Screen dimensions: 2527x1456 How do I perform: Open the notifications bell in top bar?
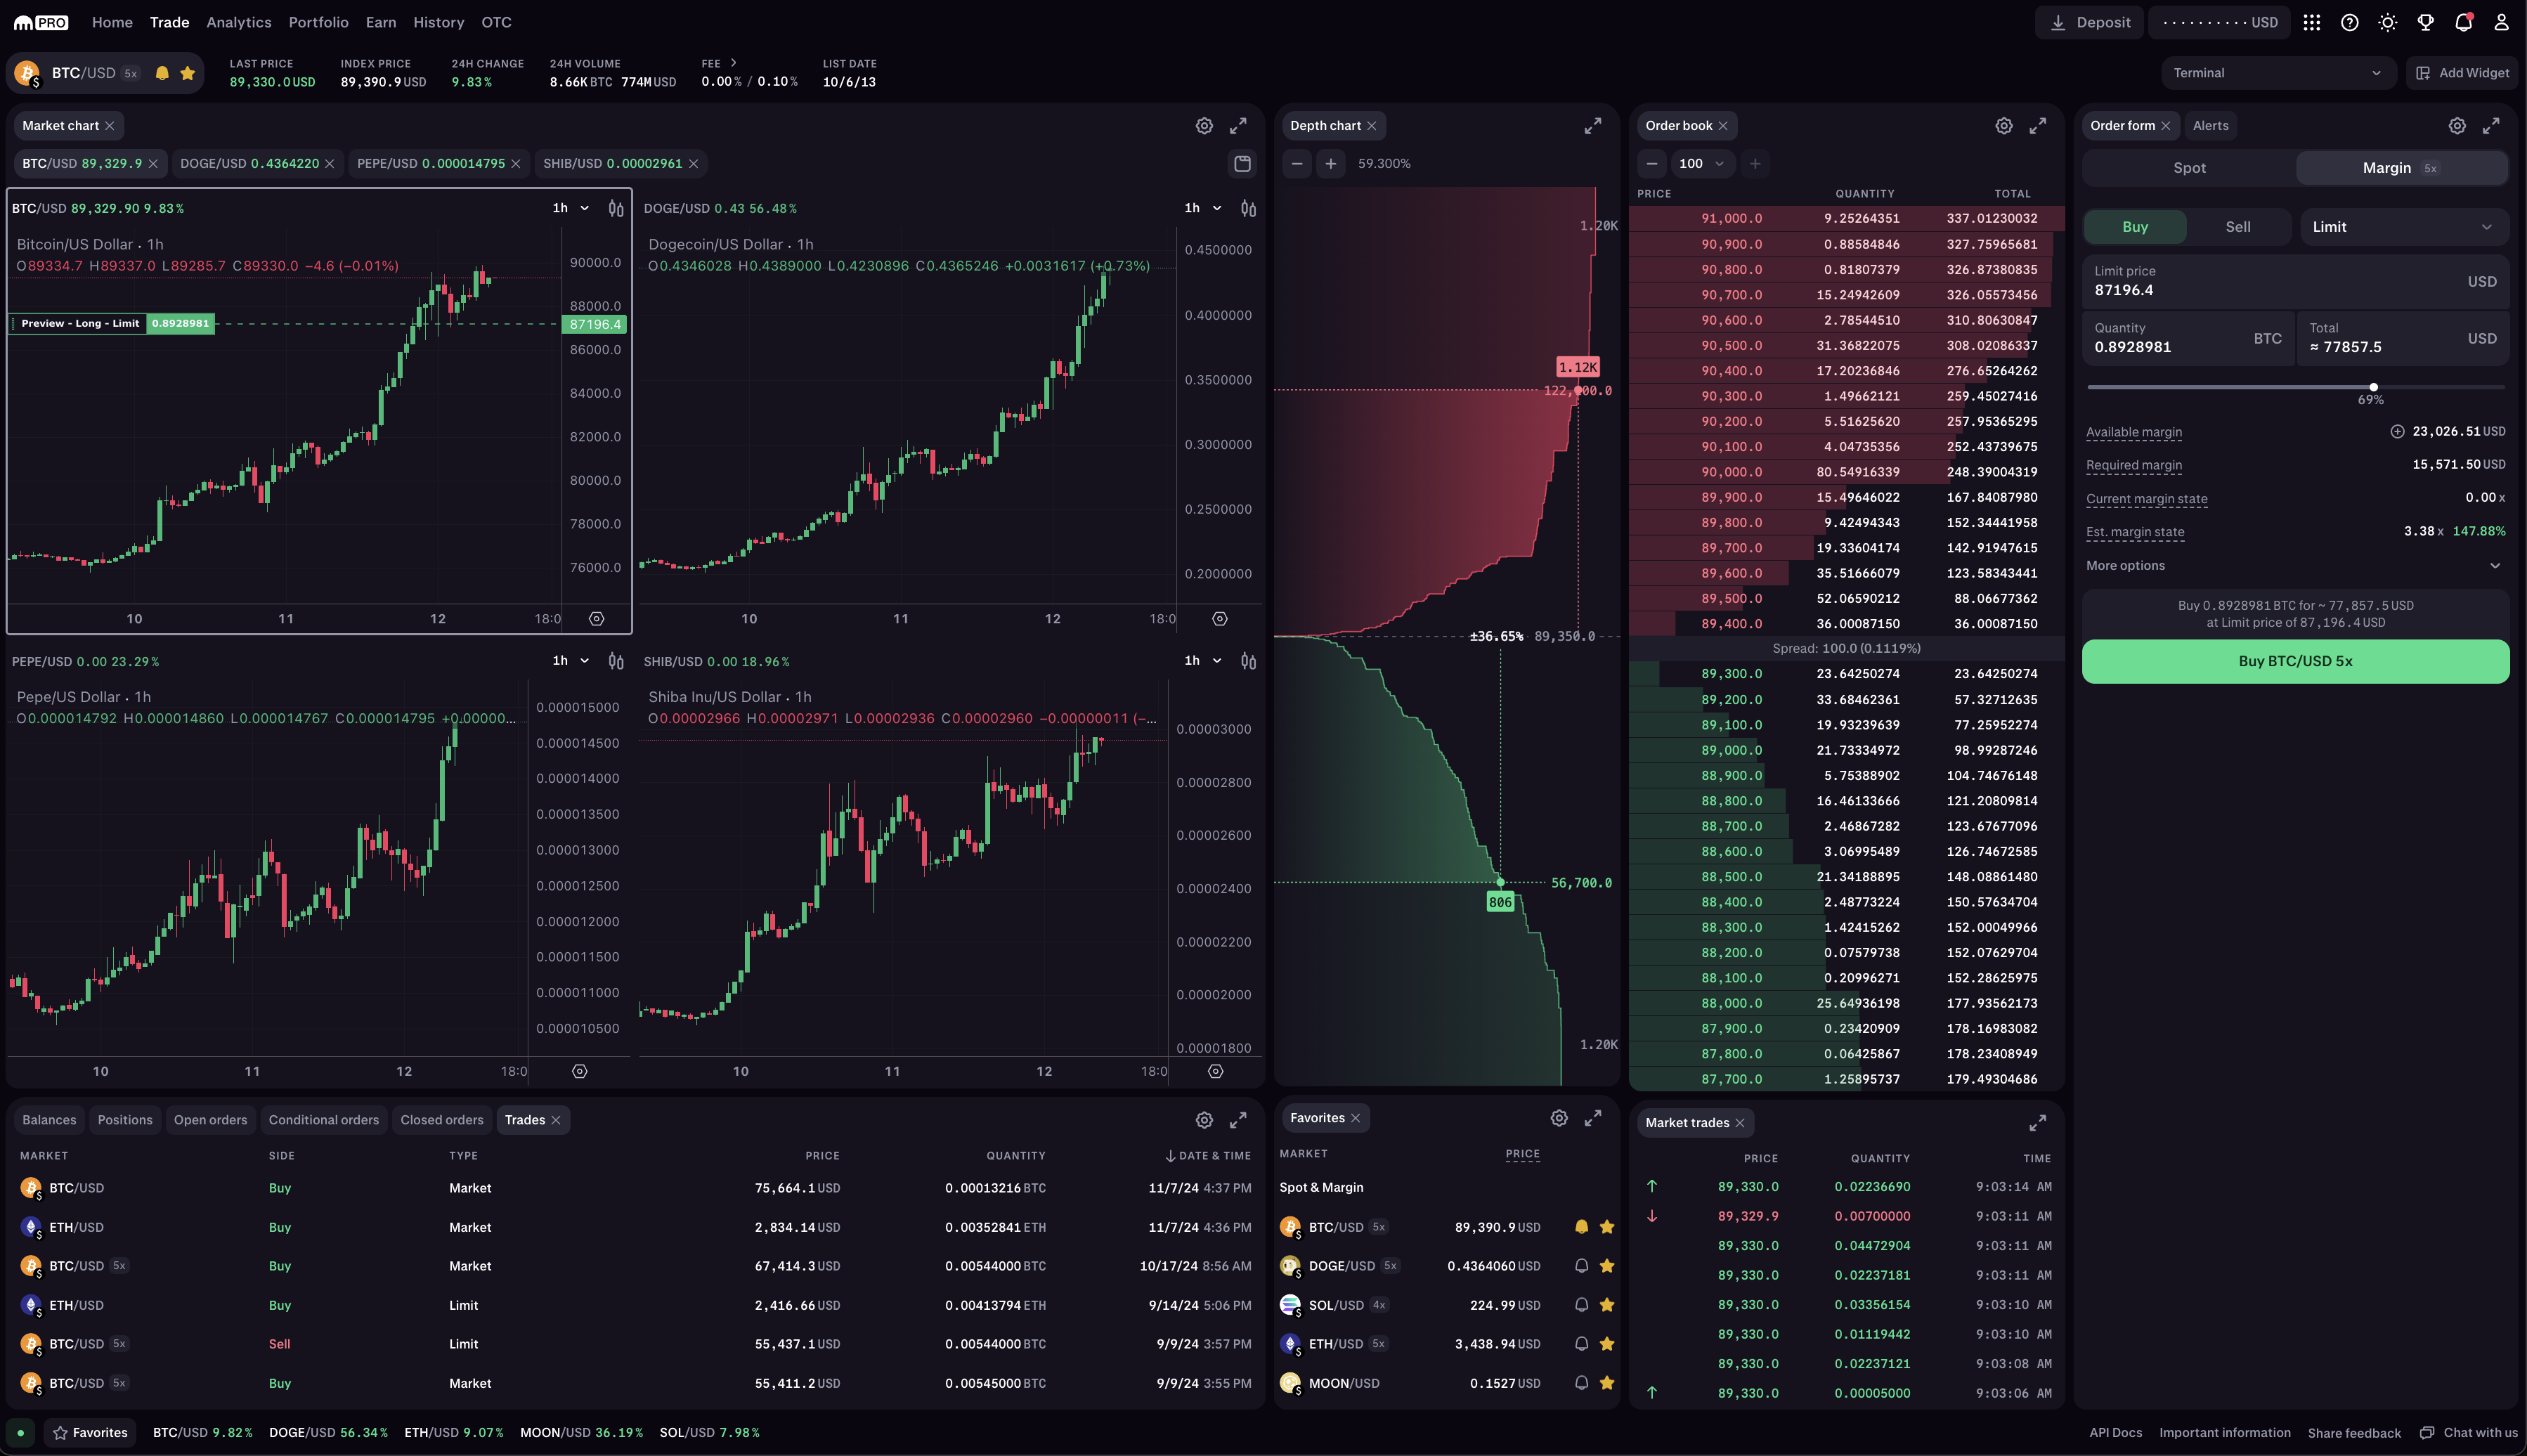pyautogui.click(x=2463, y=22)
